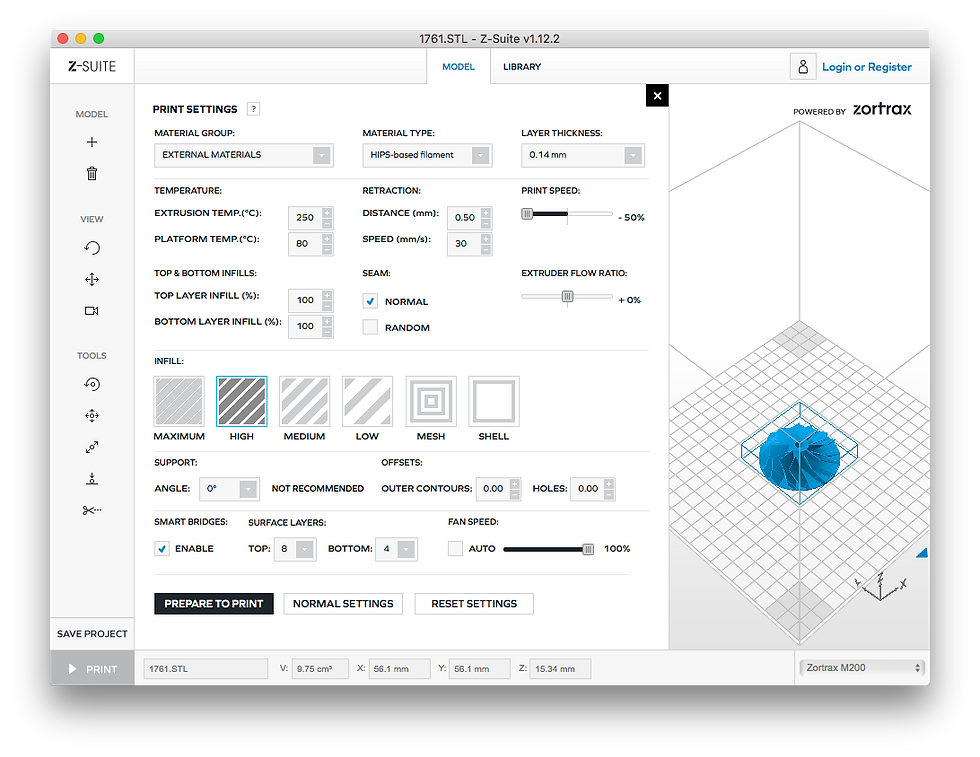Decrease Outer Contours offset with minus stepper

(514, 494)
